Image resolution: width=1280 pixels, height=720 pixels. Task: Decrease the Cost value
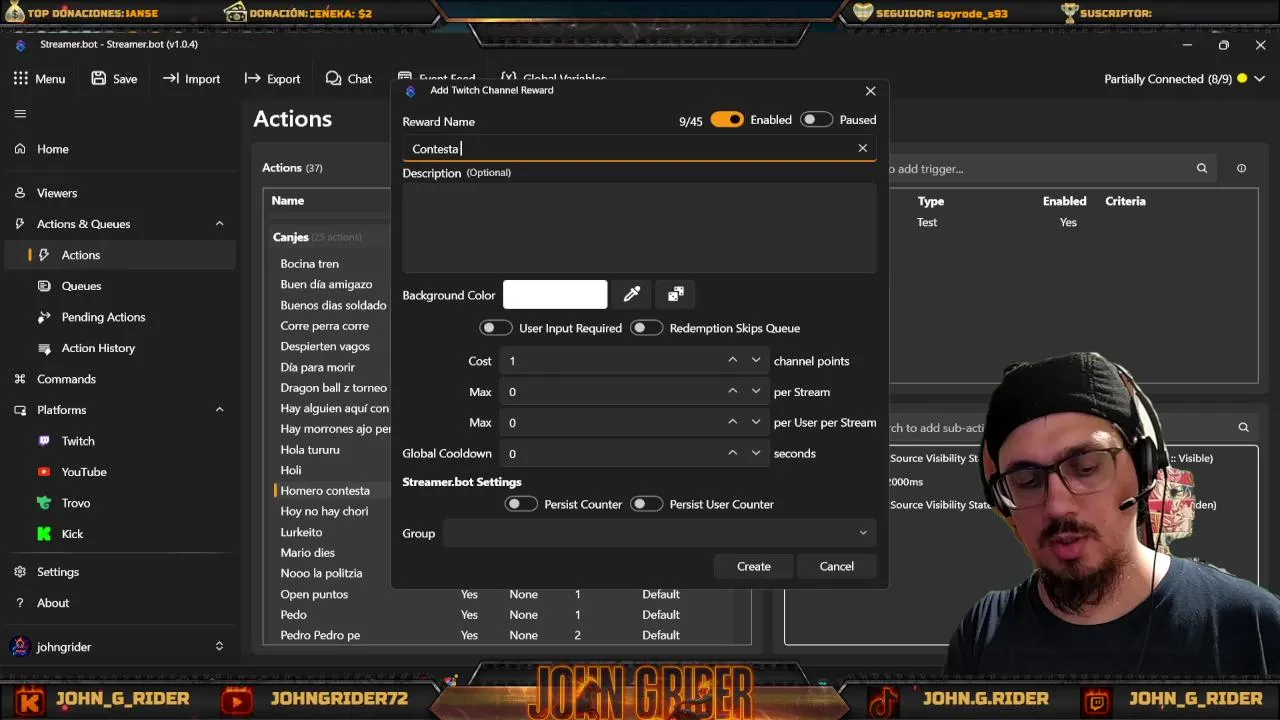pos(756,361)
